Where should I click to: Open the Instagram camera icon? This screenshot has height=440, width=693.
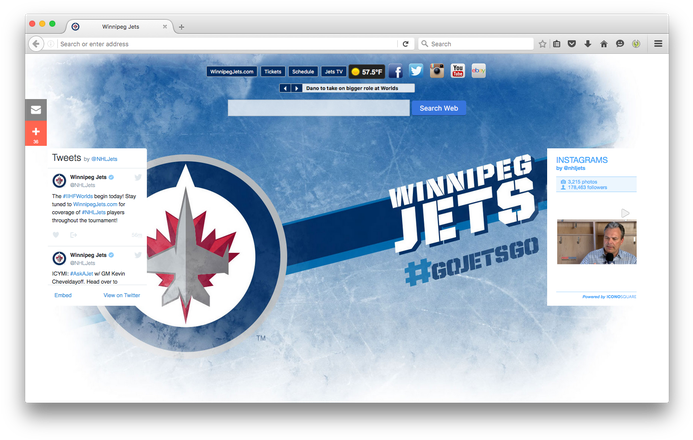click(437, 71)
